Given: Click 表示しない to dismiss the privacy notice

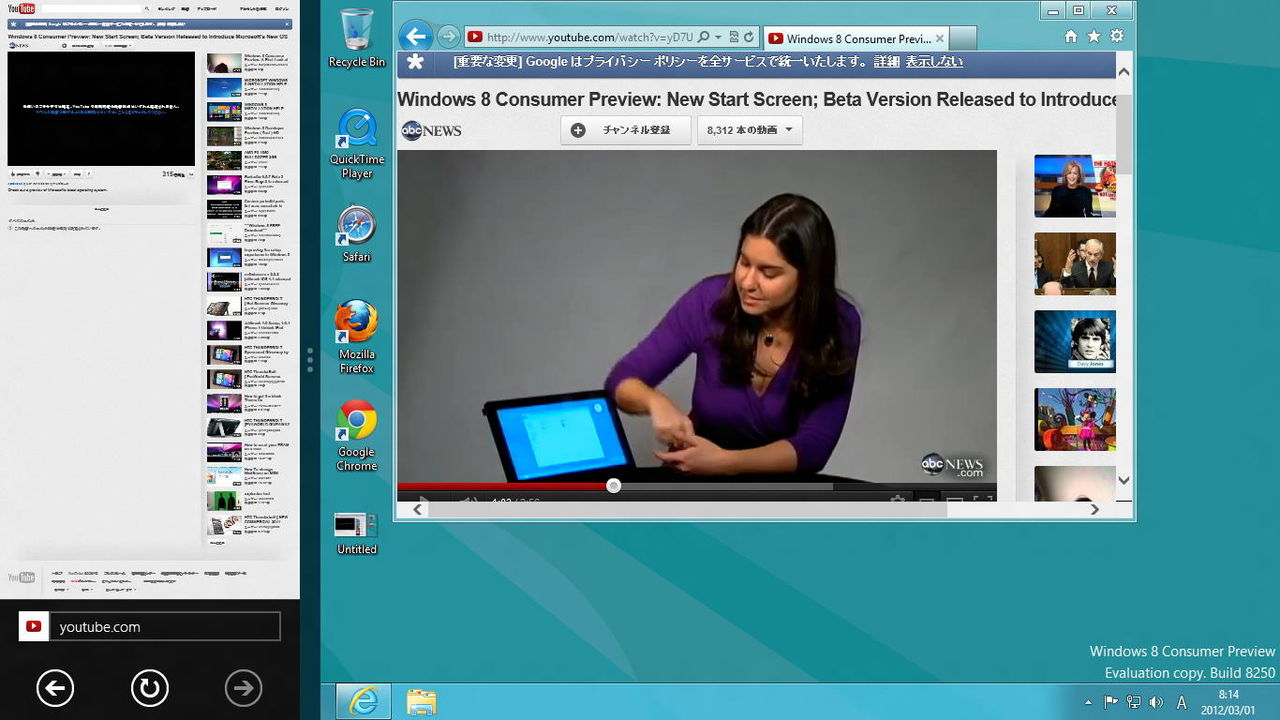Looking at the screenshot, I should tap(934, 62).
